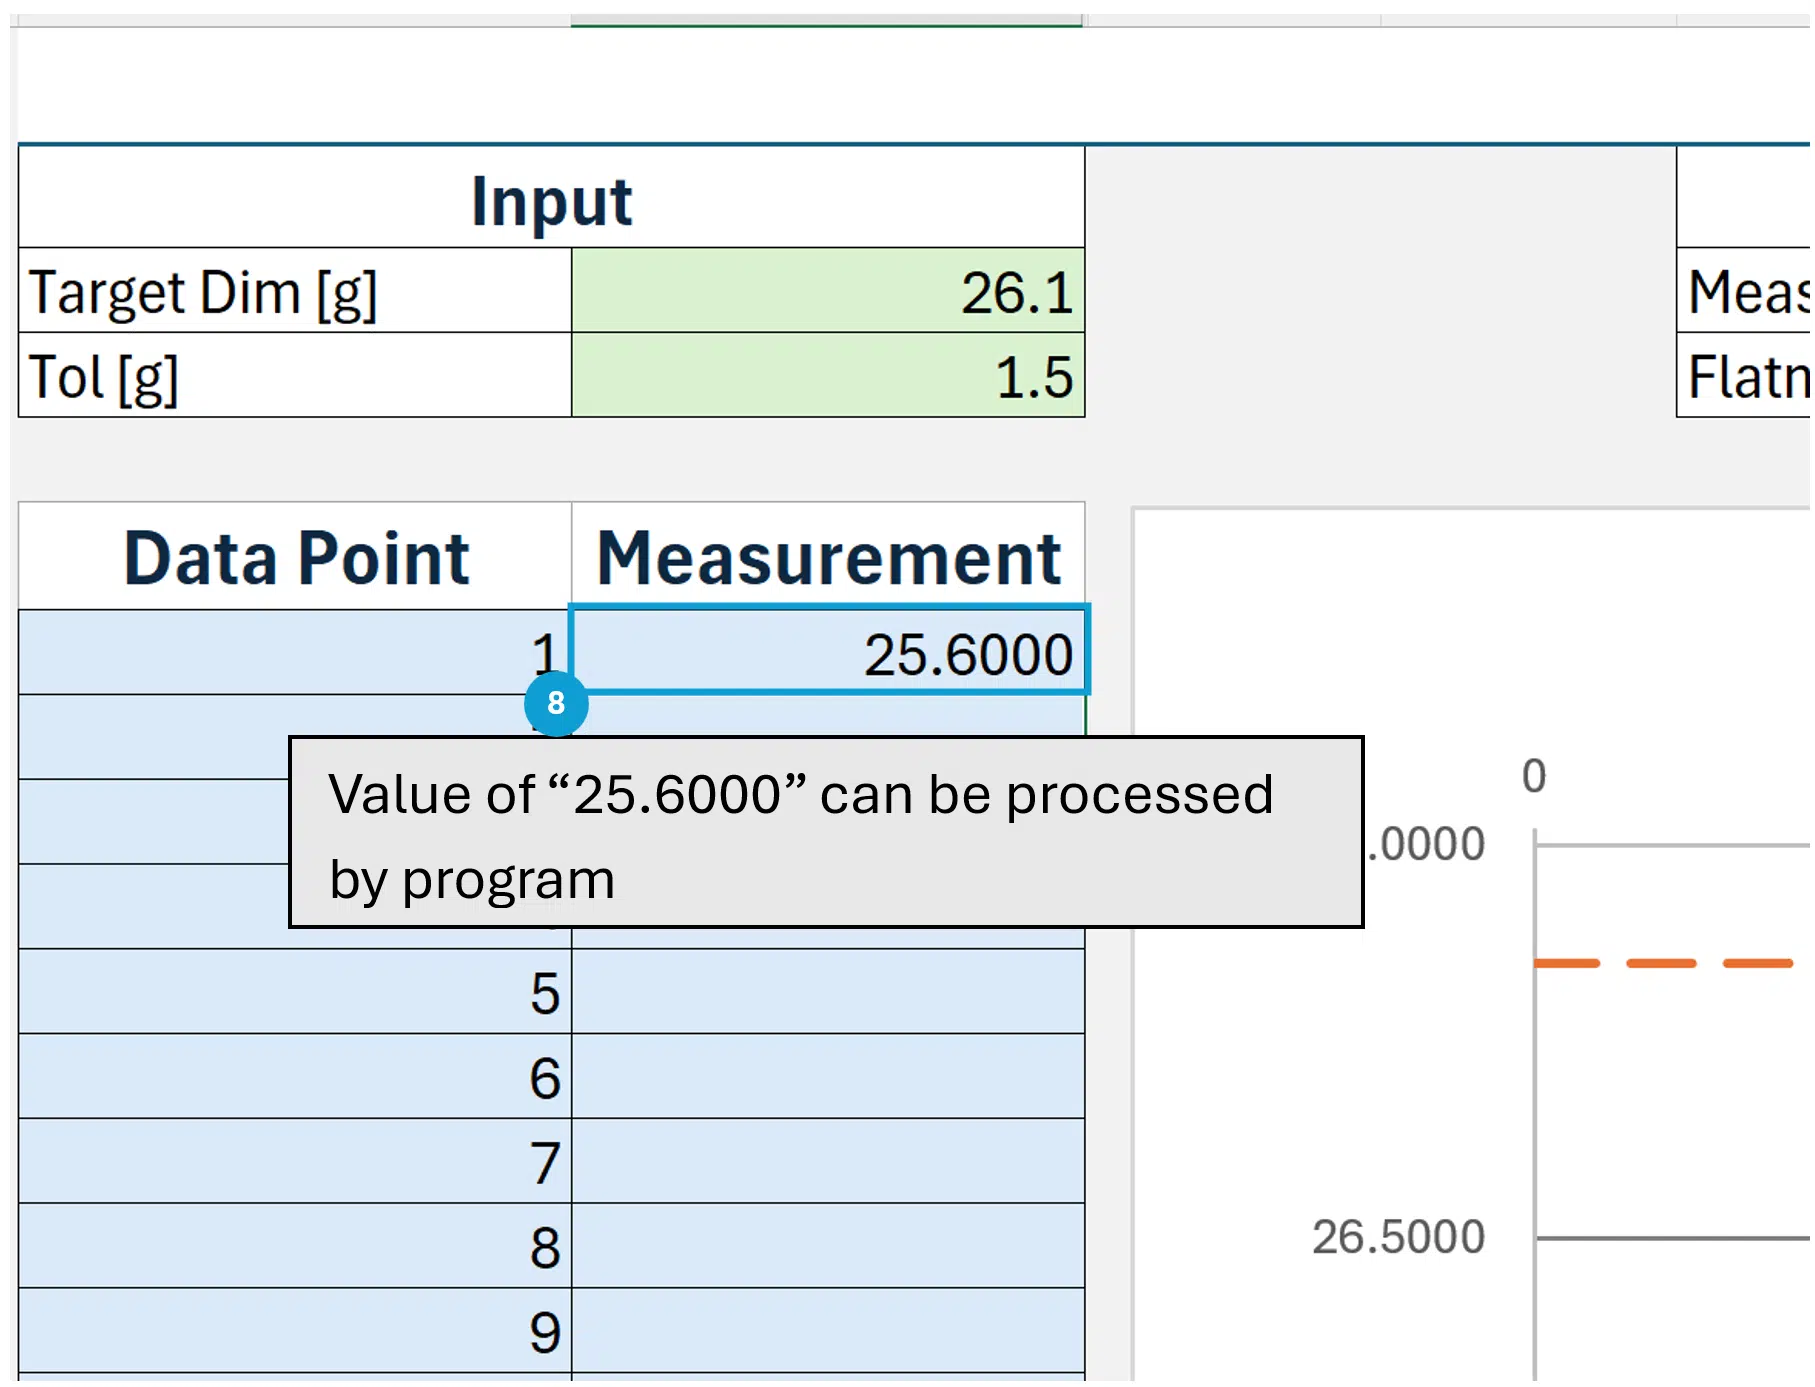This screenshot has height=1387, width=1815.
Task: Click empty Measurement cell for data point 6
Action: [x=828, y=1077]
